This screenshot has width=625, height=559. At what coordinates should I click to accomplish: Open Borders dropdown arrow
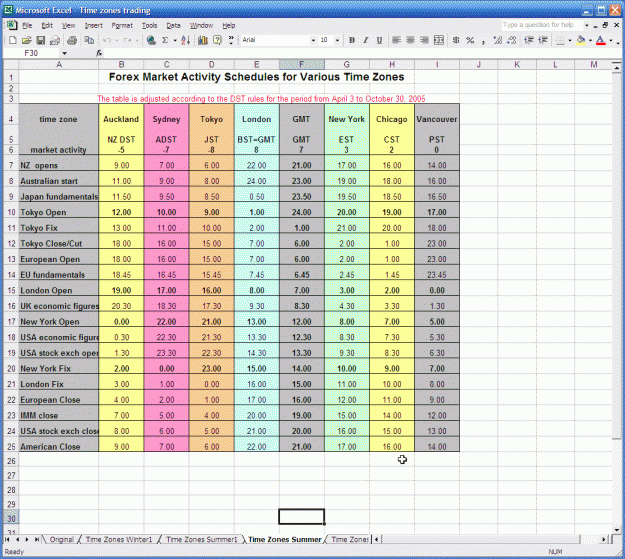(x=570, y=40)
